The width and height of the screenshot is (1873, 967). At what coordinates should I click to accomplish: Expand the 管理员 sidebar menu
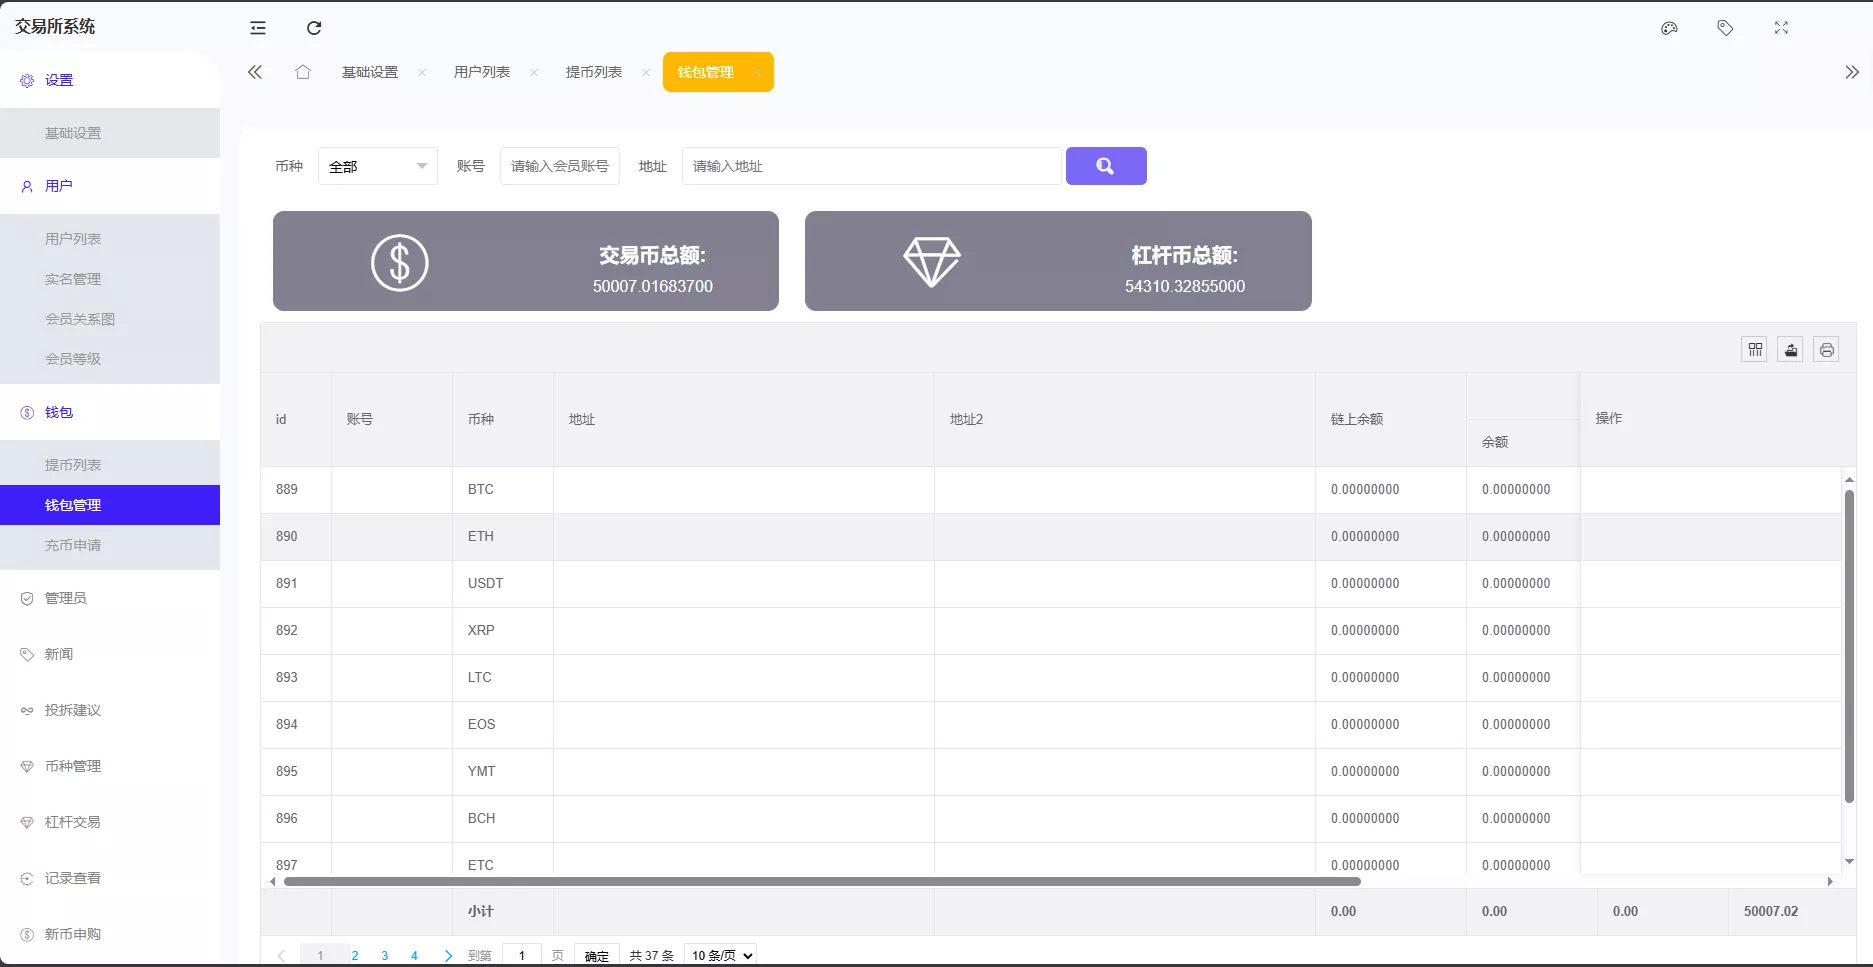pyautogui.click(x=66, y=598)
